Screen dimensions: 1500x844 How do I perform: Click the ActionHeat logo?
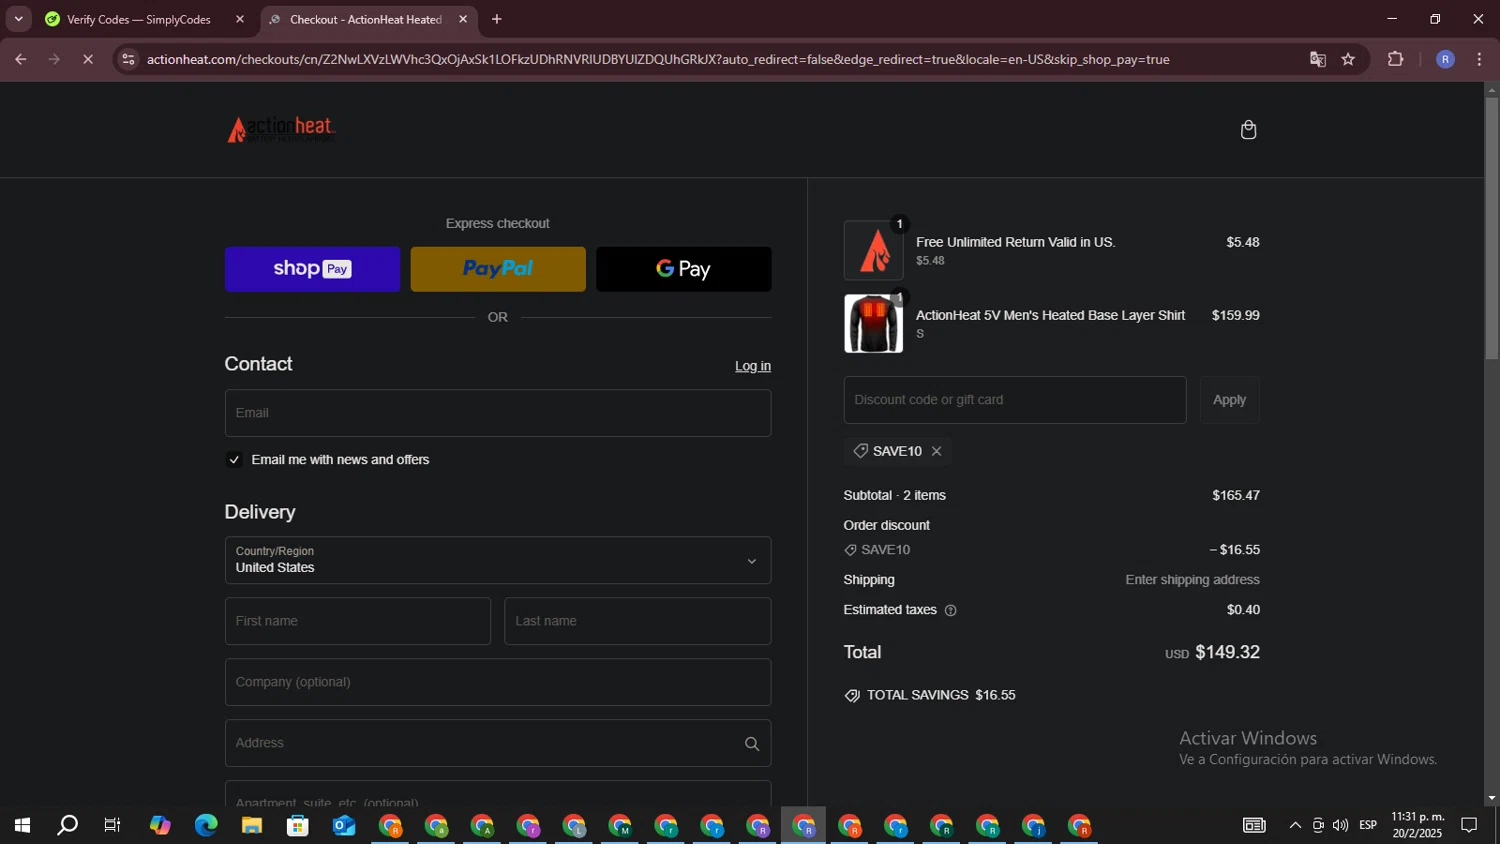coord(281,130)
